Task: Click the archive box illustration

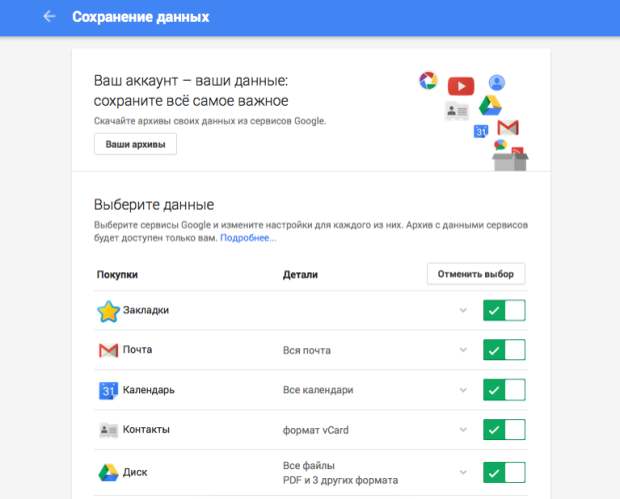Action: (510, 159)
